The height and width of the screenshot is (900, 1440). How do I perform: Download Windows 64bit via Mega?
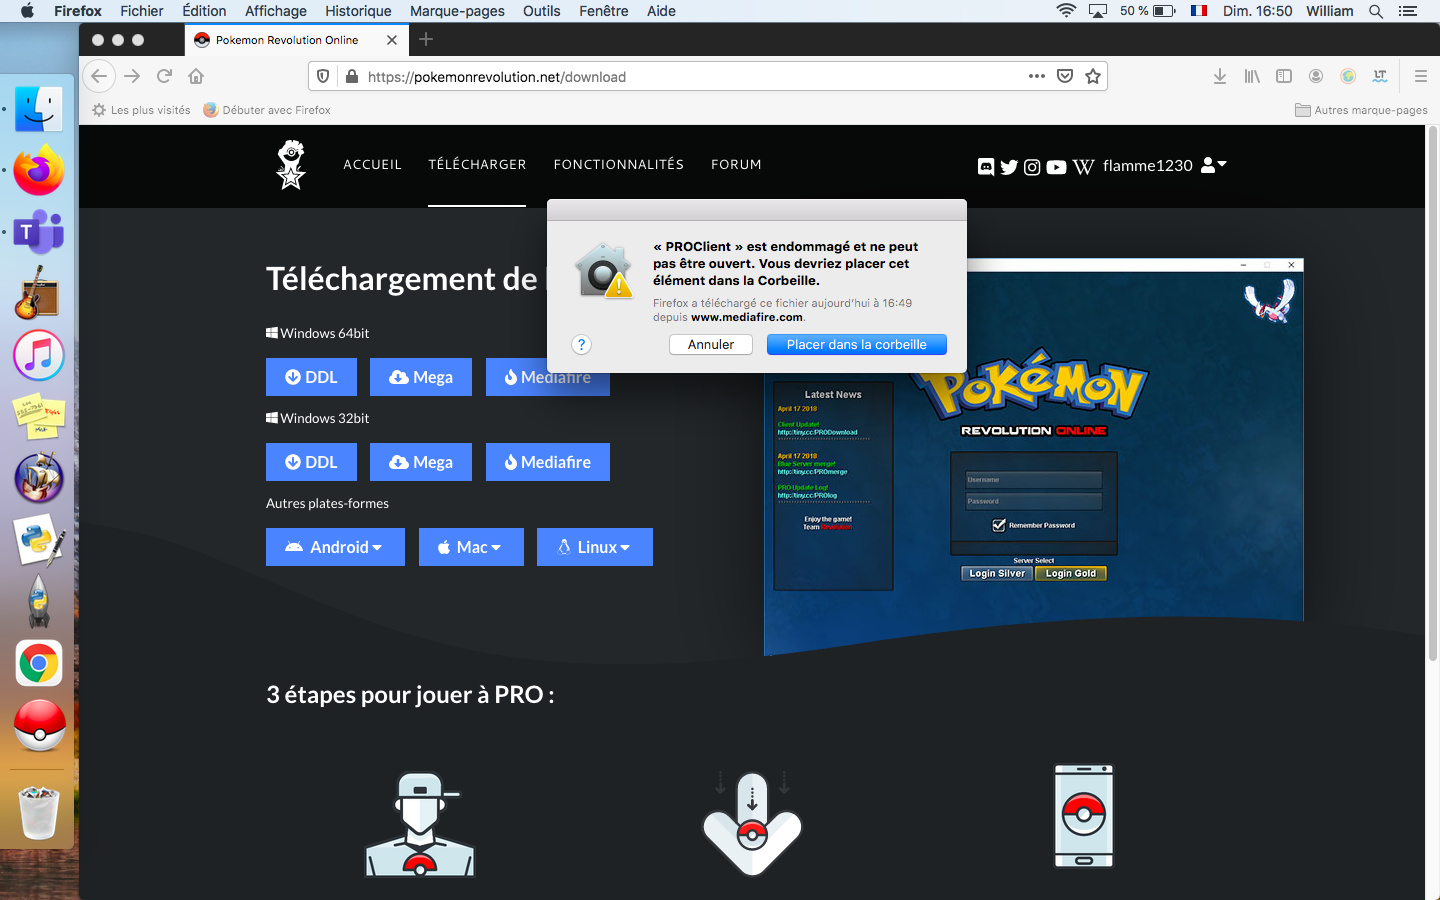[x=421, y=377]
